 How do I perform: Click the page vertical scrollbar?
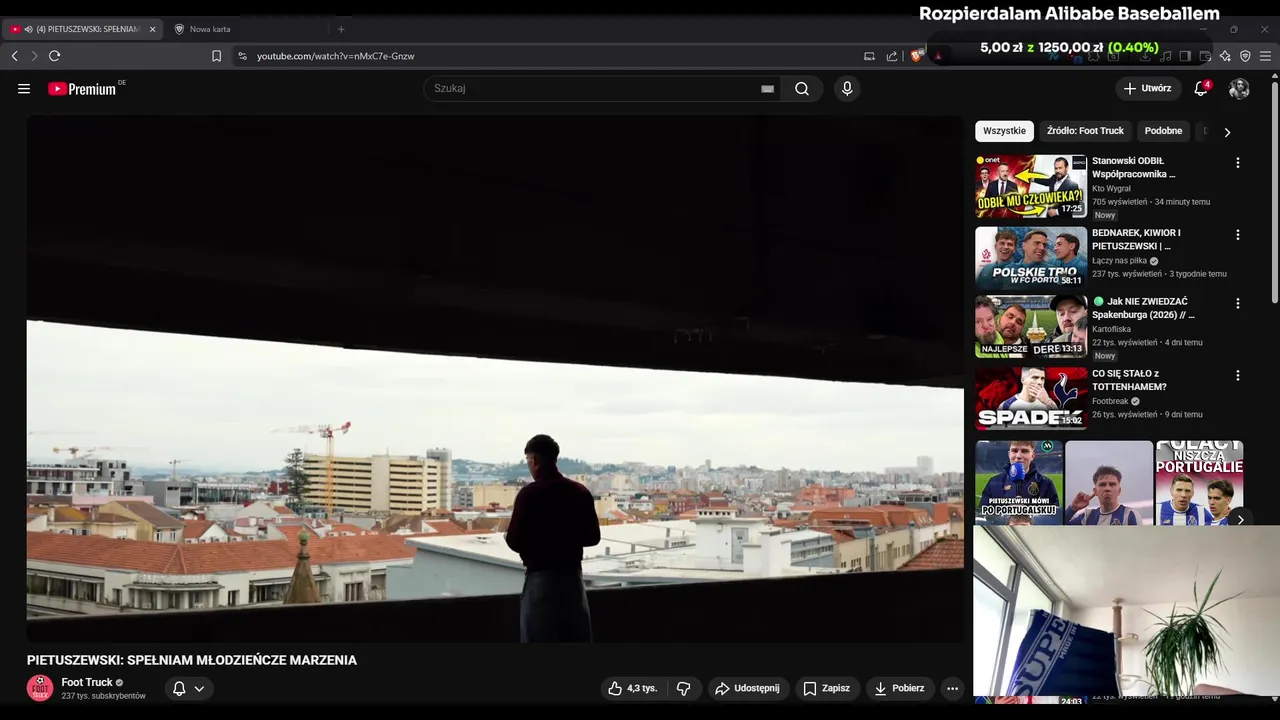tap(1275, 190)
